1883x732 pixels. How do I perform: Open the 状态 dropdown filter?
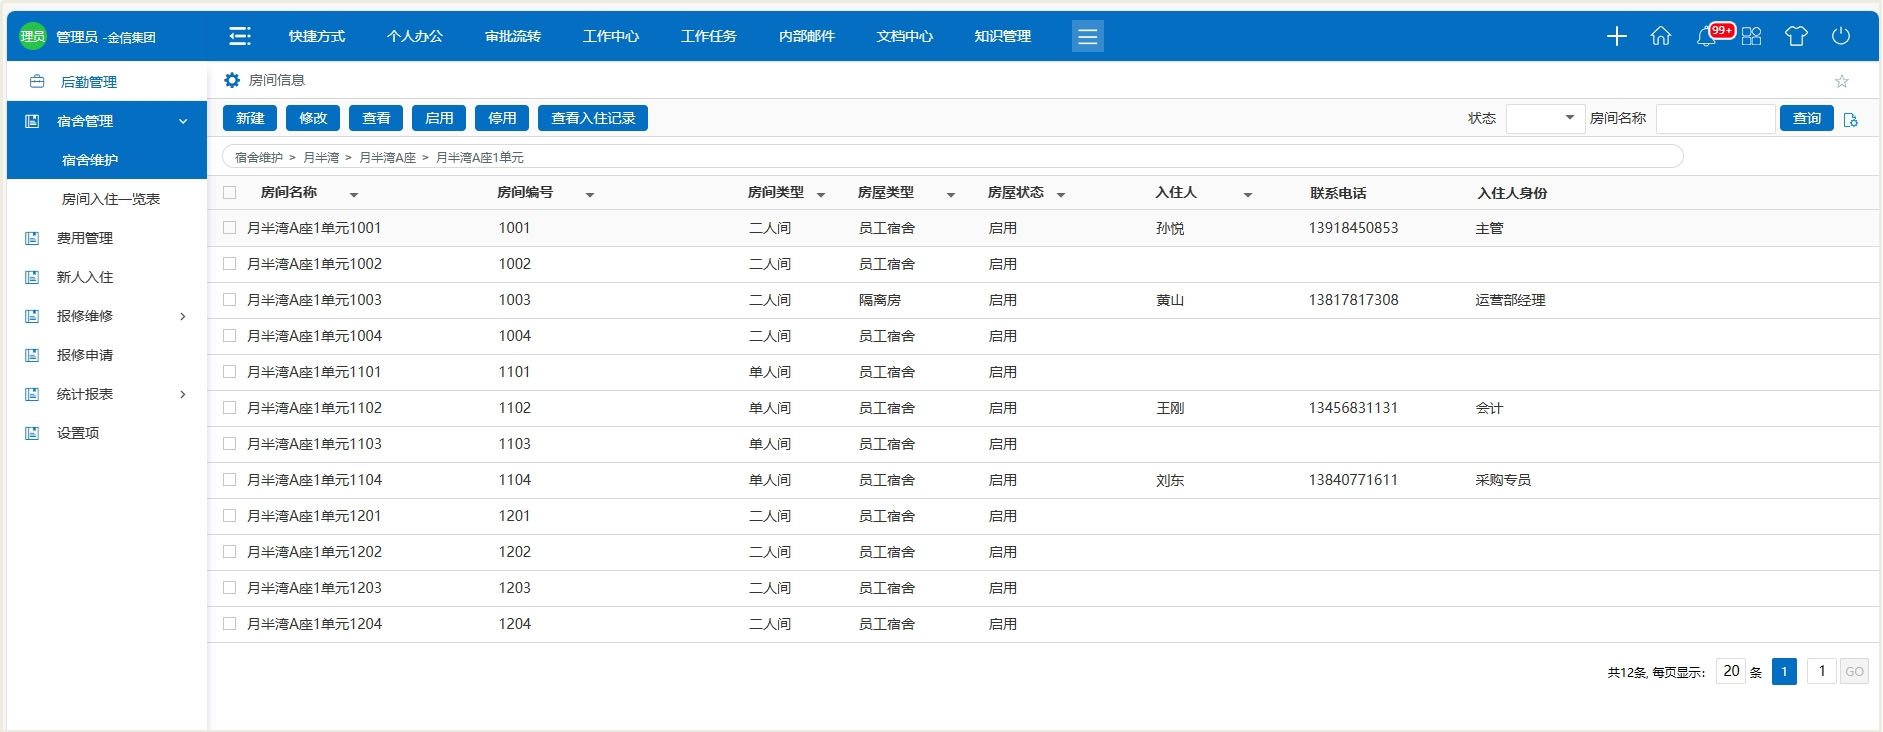pyautogui.click(x=1544, y=119)
